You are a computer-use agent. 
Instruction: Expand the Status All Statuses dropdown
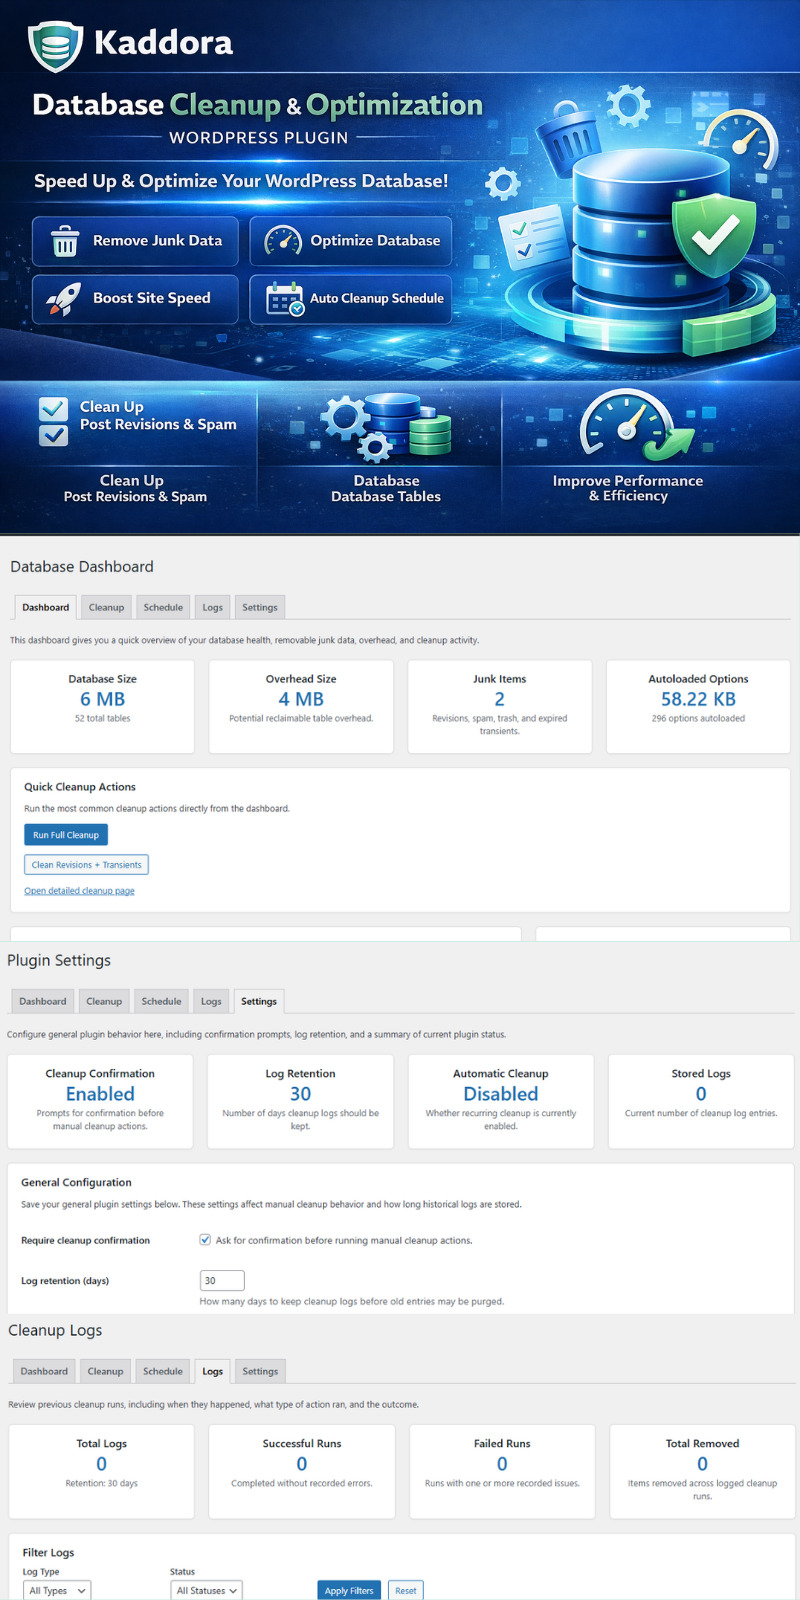[206, 1590]
